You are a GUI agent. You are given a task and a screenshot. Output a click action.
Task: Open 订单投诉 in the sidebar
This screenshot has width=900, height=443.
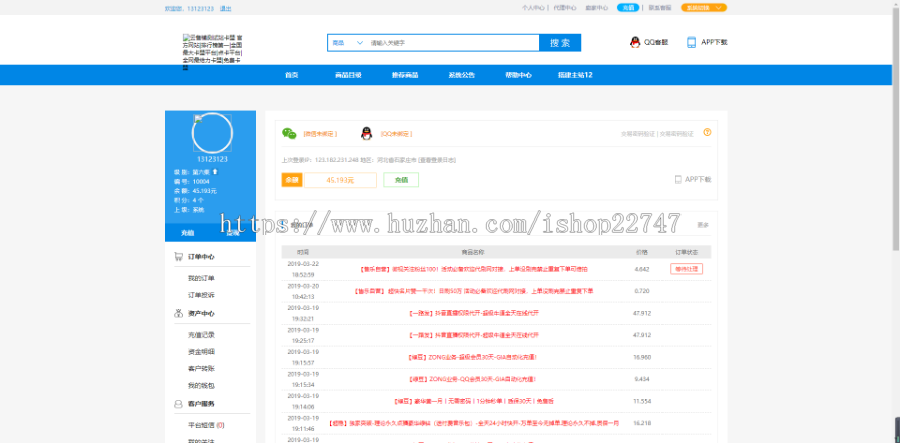point(201,295)
